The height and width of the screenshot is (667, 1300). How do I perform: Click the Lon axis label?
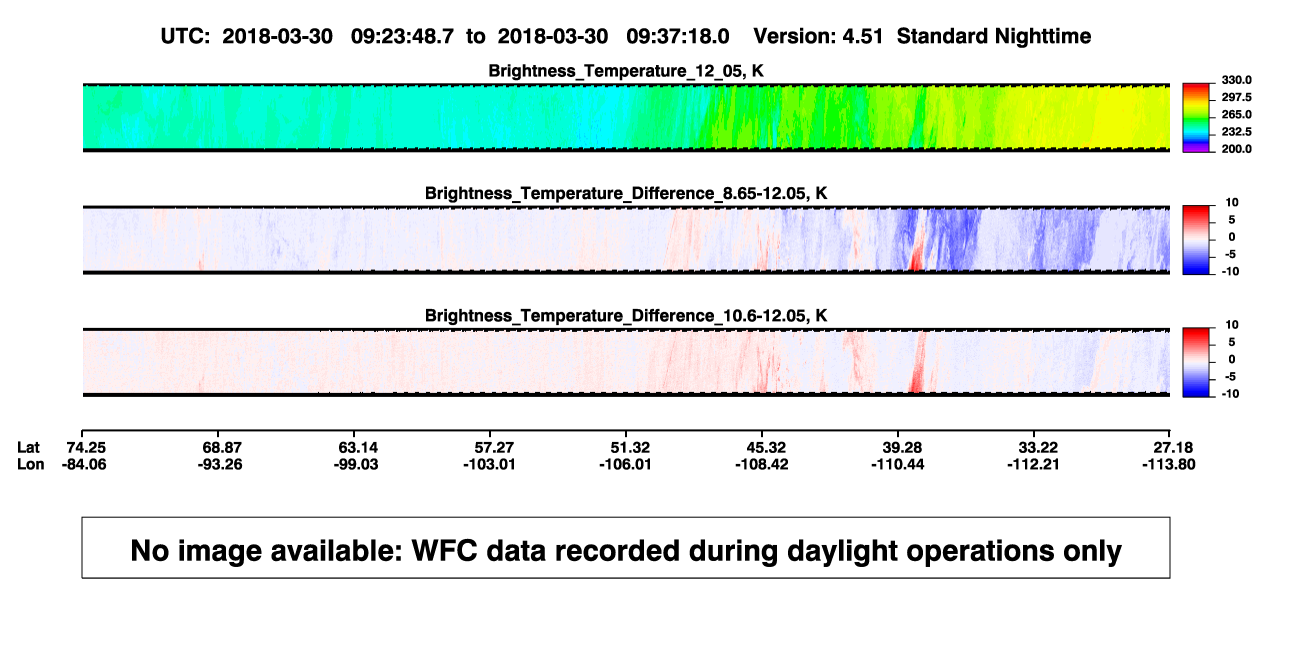click(31, 464)
